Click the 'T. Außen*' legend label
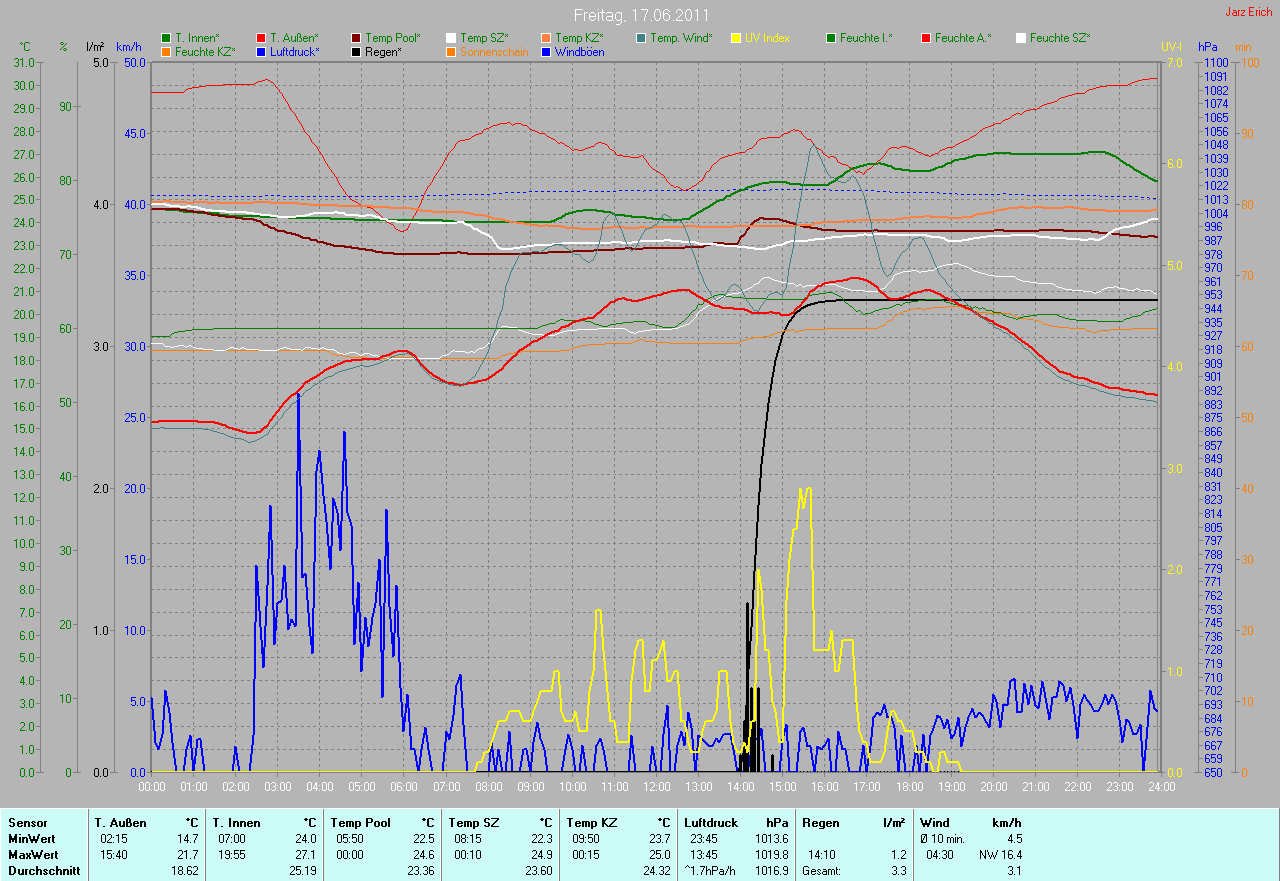 coord(294,38)
